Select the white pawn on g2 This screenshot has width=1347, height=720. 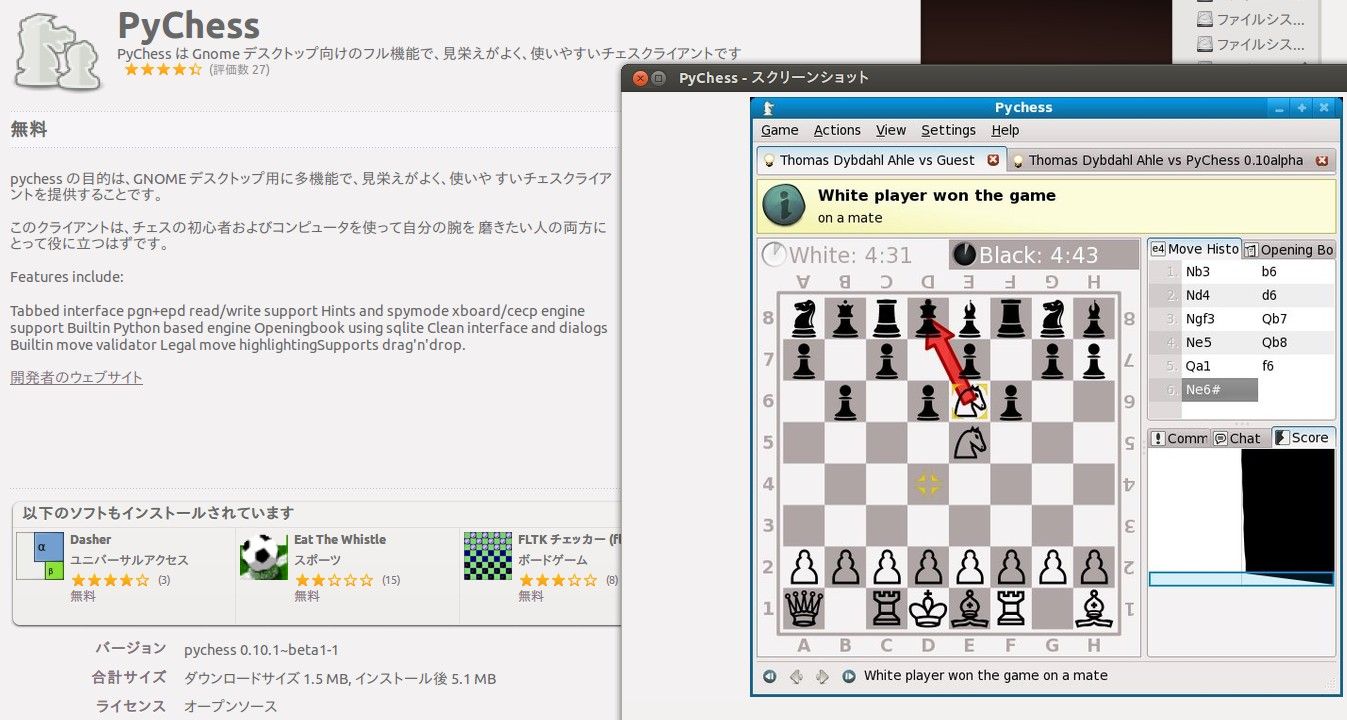coord(1052,567)
